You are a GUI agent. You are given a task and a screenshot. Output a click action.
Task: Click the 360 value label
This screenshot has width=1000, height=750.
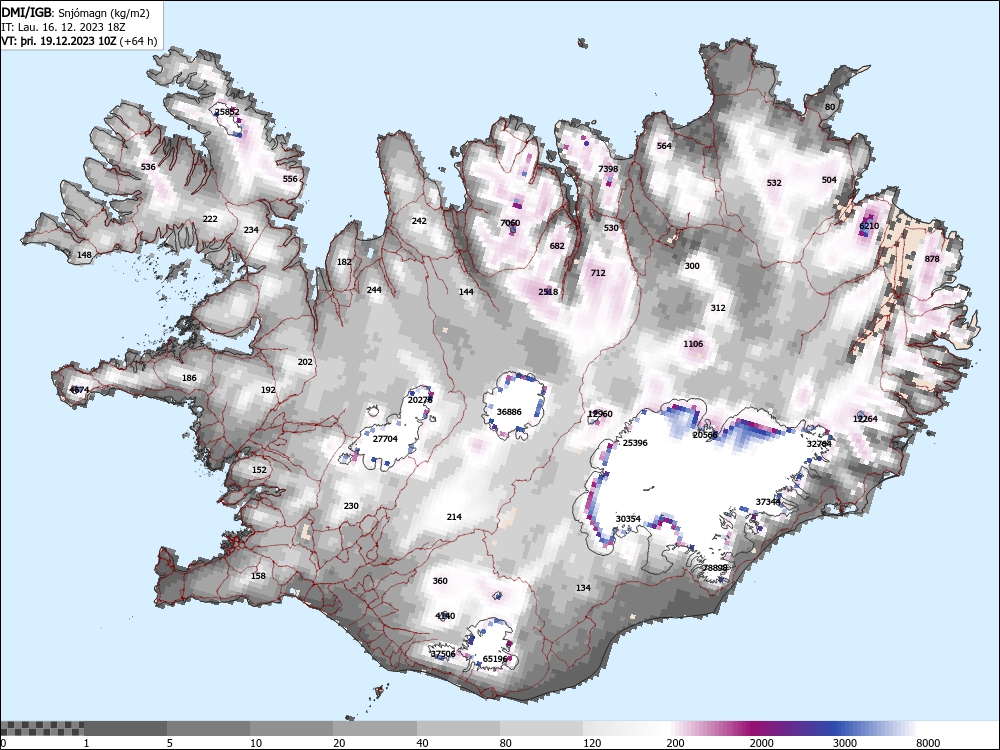(440, 581)
